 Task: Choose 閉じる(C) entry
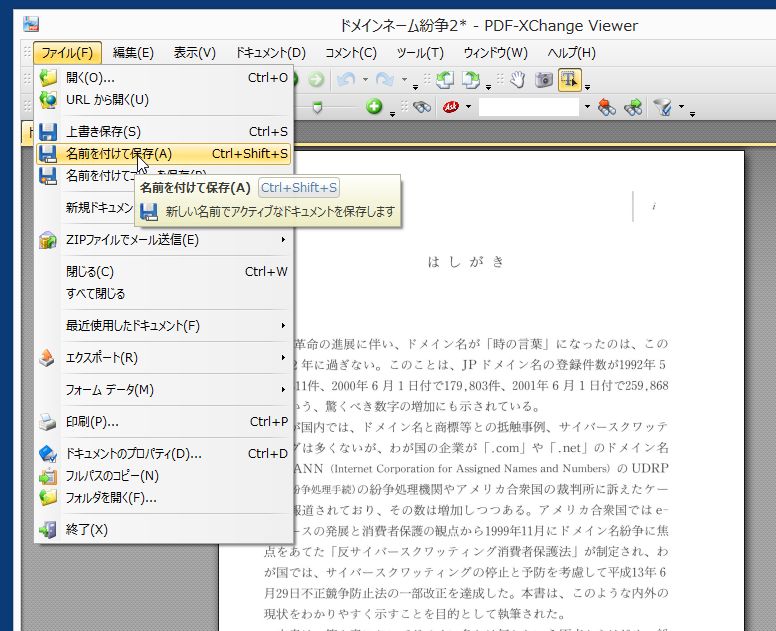(x=163, y=272)
